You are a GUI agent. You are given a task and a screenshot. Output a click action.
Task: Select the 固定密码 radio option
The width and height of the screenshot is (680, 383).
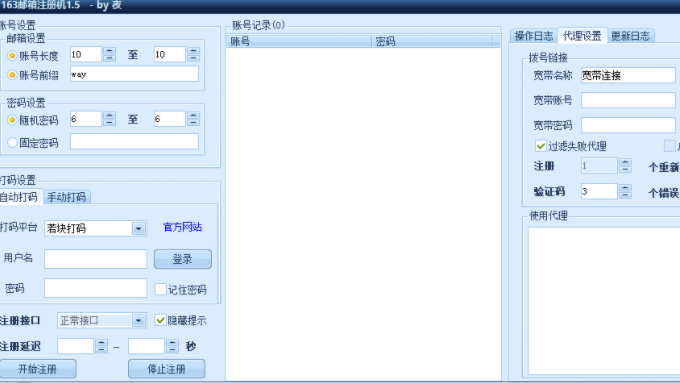click(12, 142)
